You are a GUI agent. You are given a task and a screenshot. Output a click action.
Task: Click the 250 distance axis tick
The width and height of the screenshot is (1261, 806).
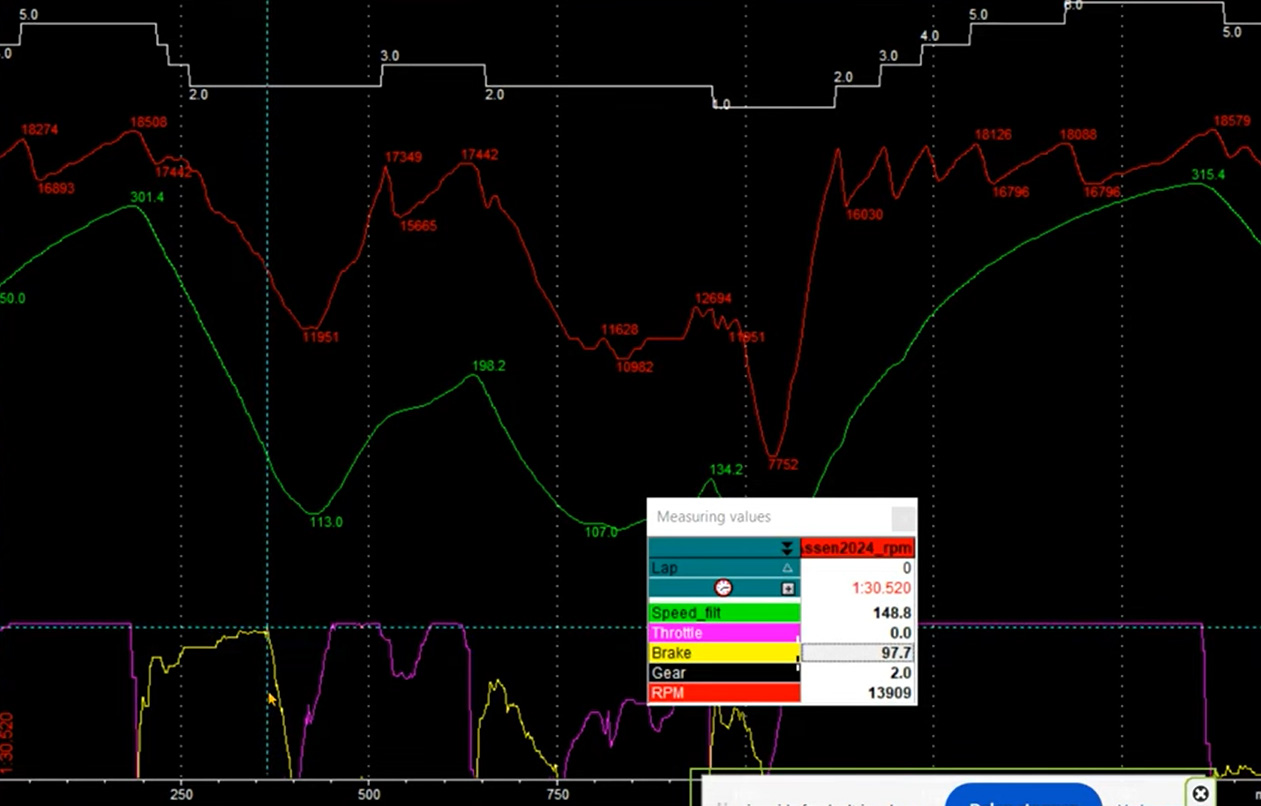point(181,795)
